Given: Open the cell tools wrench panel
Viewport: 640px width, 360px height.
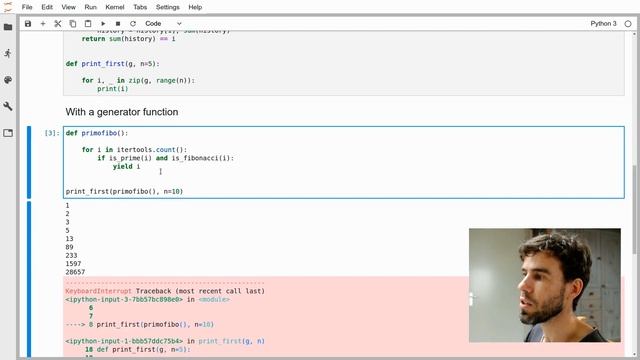Looking at the screenshot, I should [x=8, y=107].
